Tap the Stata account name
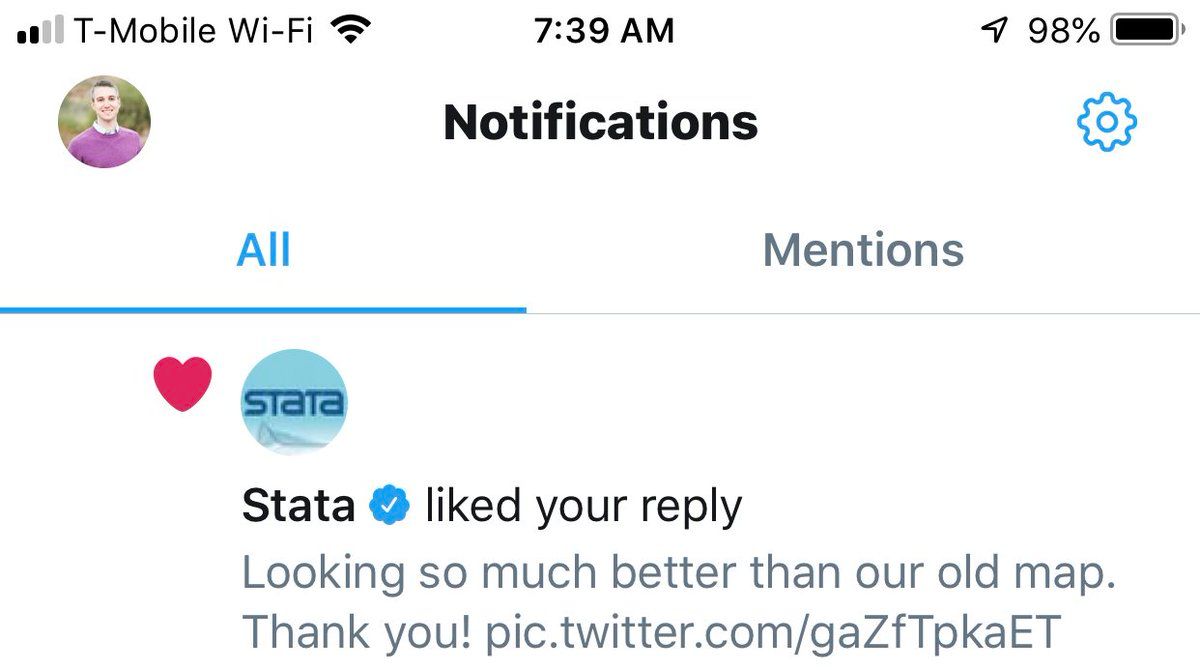The width and height of the screenshot is (1200, 670). coord(298,506)
